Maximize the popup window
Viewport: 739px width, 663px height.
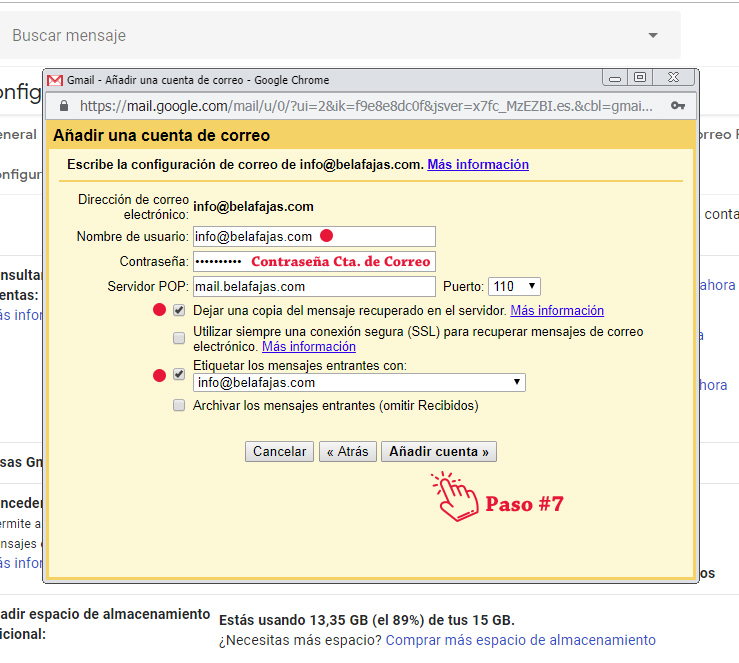pyautogui.click(x=640, y=78)
